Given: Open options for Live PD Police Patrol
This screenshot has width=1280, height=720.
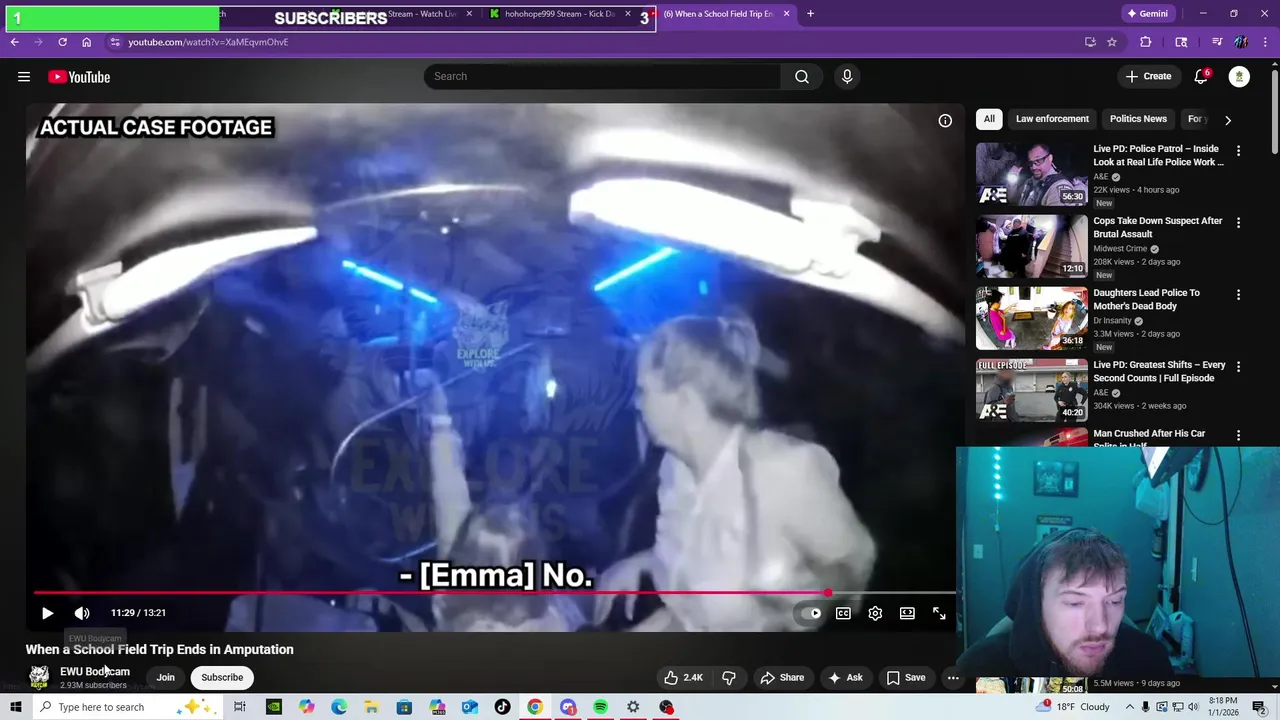Looking at the screenshot, I should tap(1238, 151).
